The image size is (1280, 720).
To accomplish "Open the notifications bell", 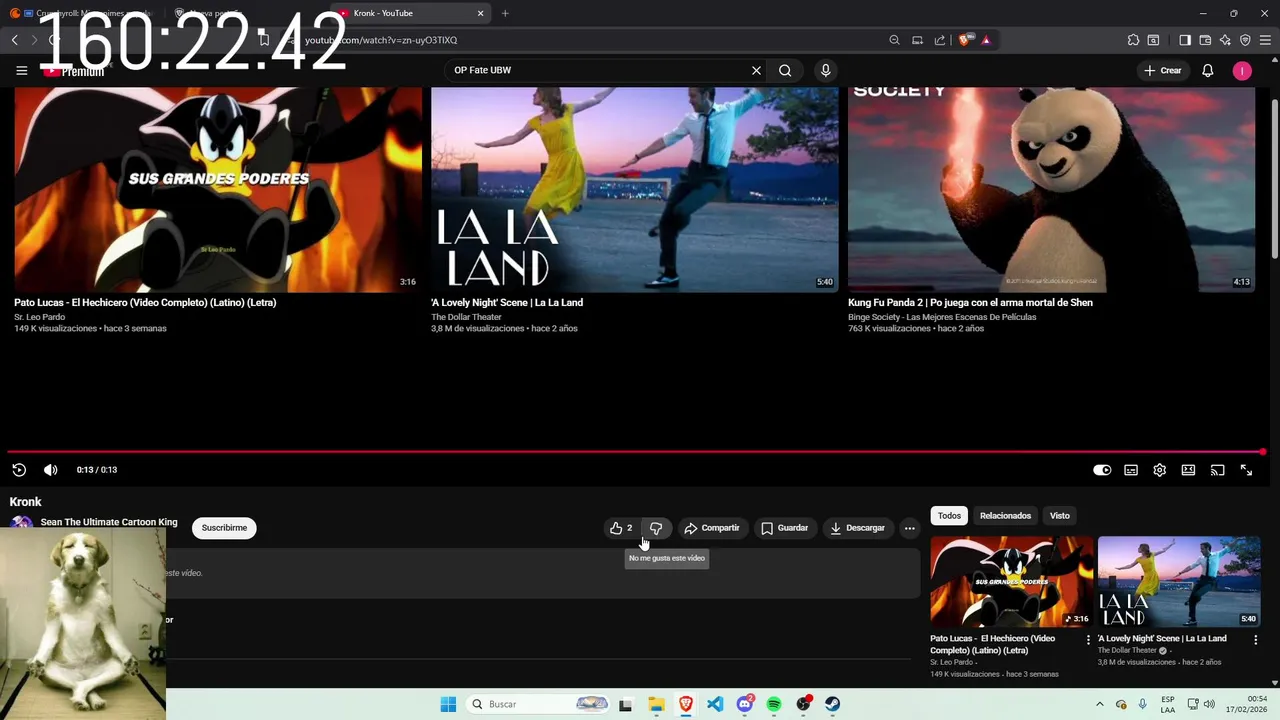I will pyautogui.click(x=1208, y=70).
